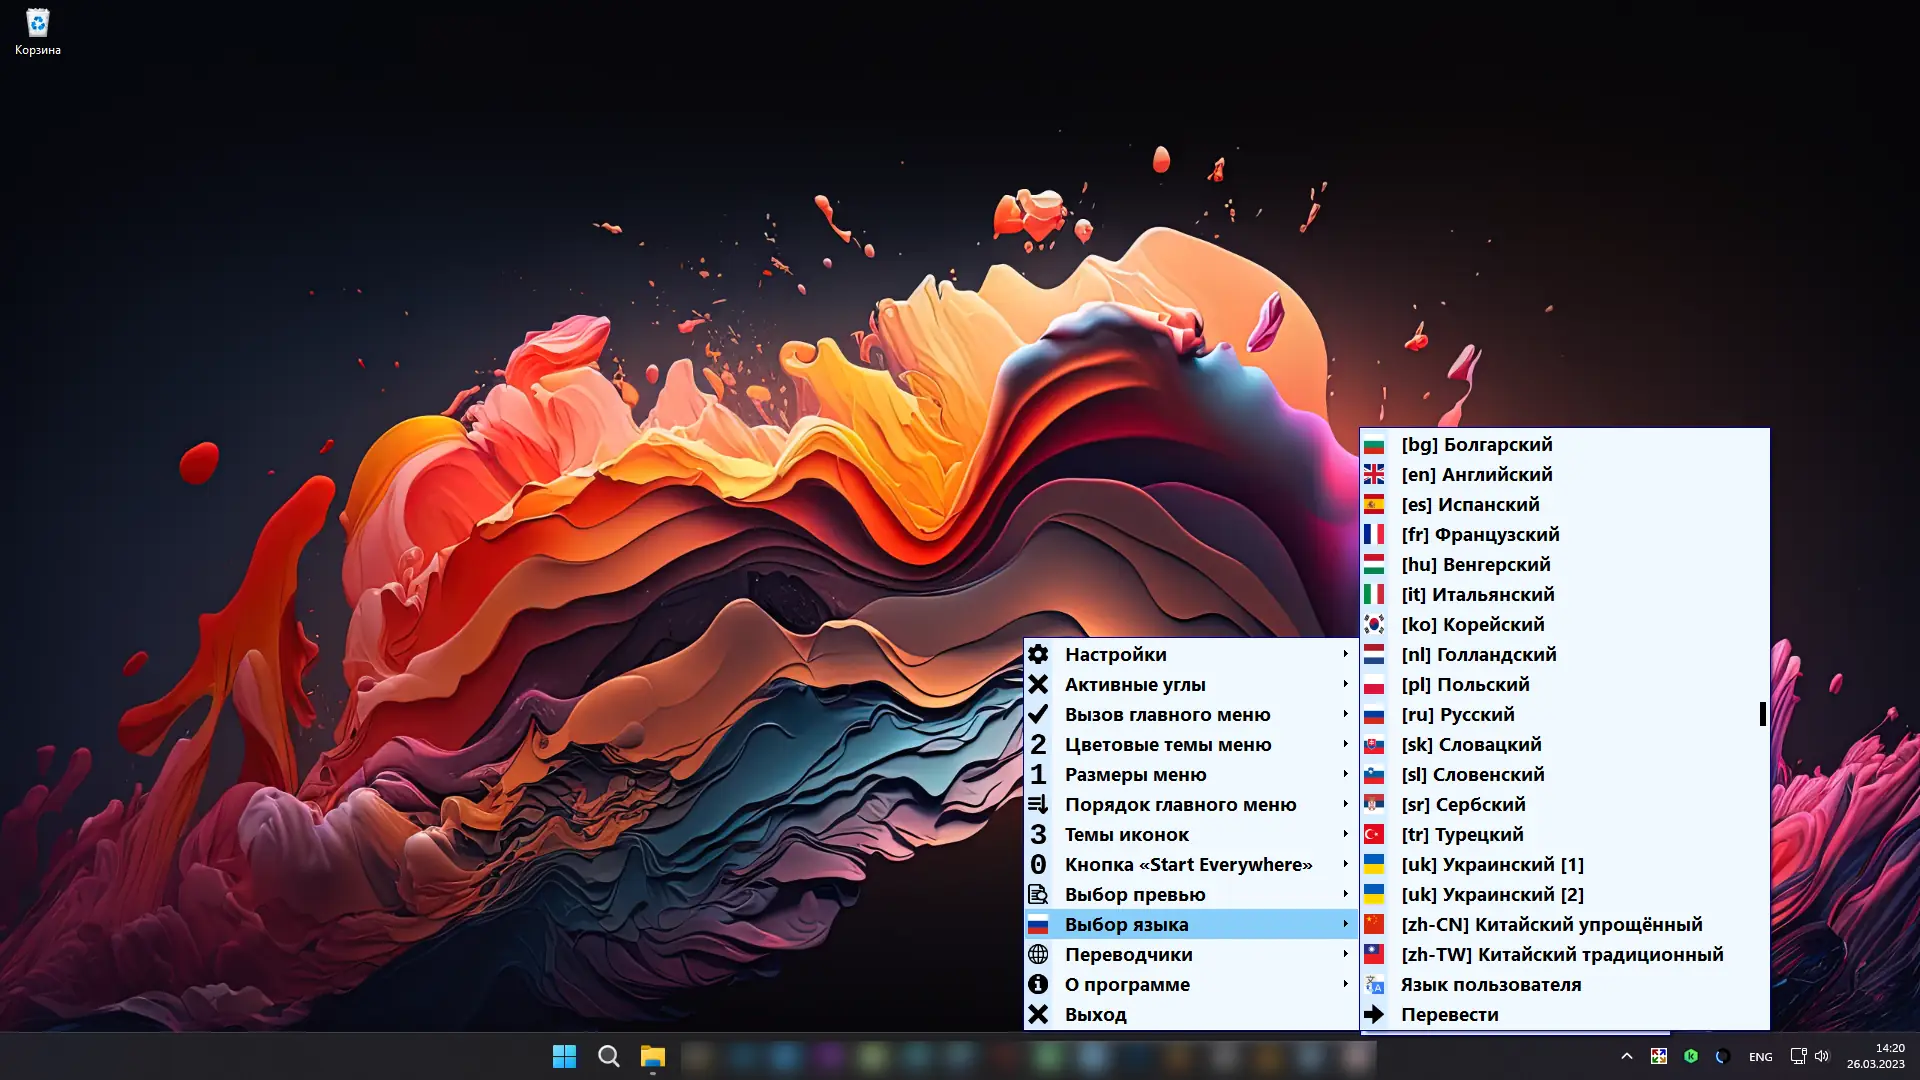Click the Korean flag icon
This screenshot has width=1920, height=1080.
(x=1374, y=624)
